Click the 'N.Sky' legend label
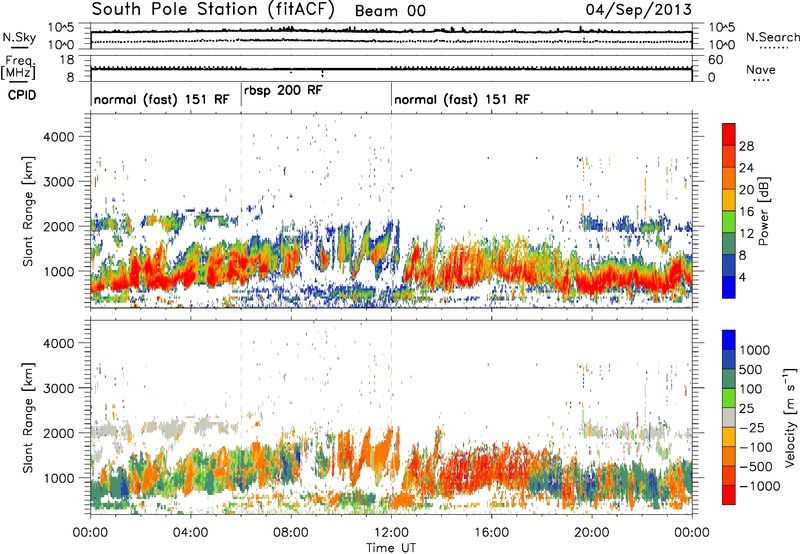The height and width of the screenshot is (554, 800). tap(19, 37)
